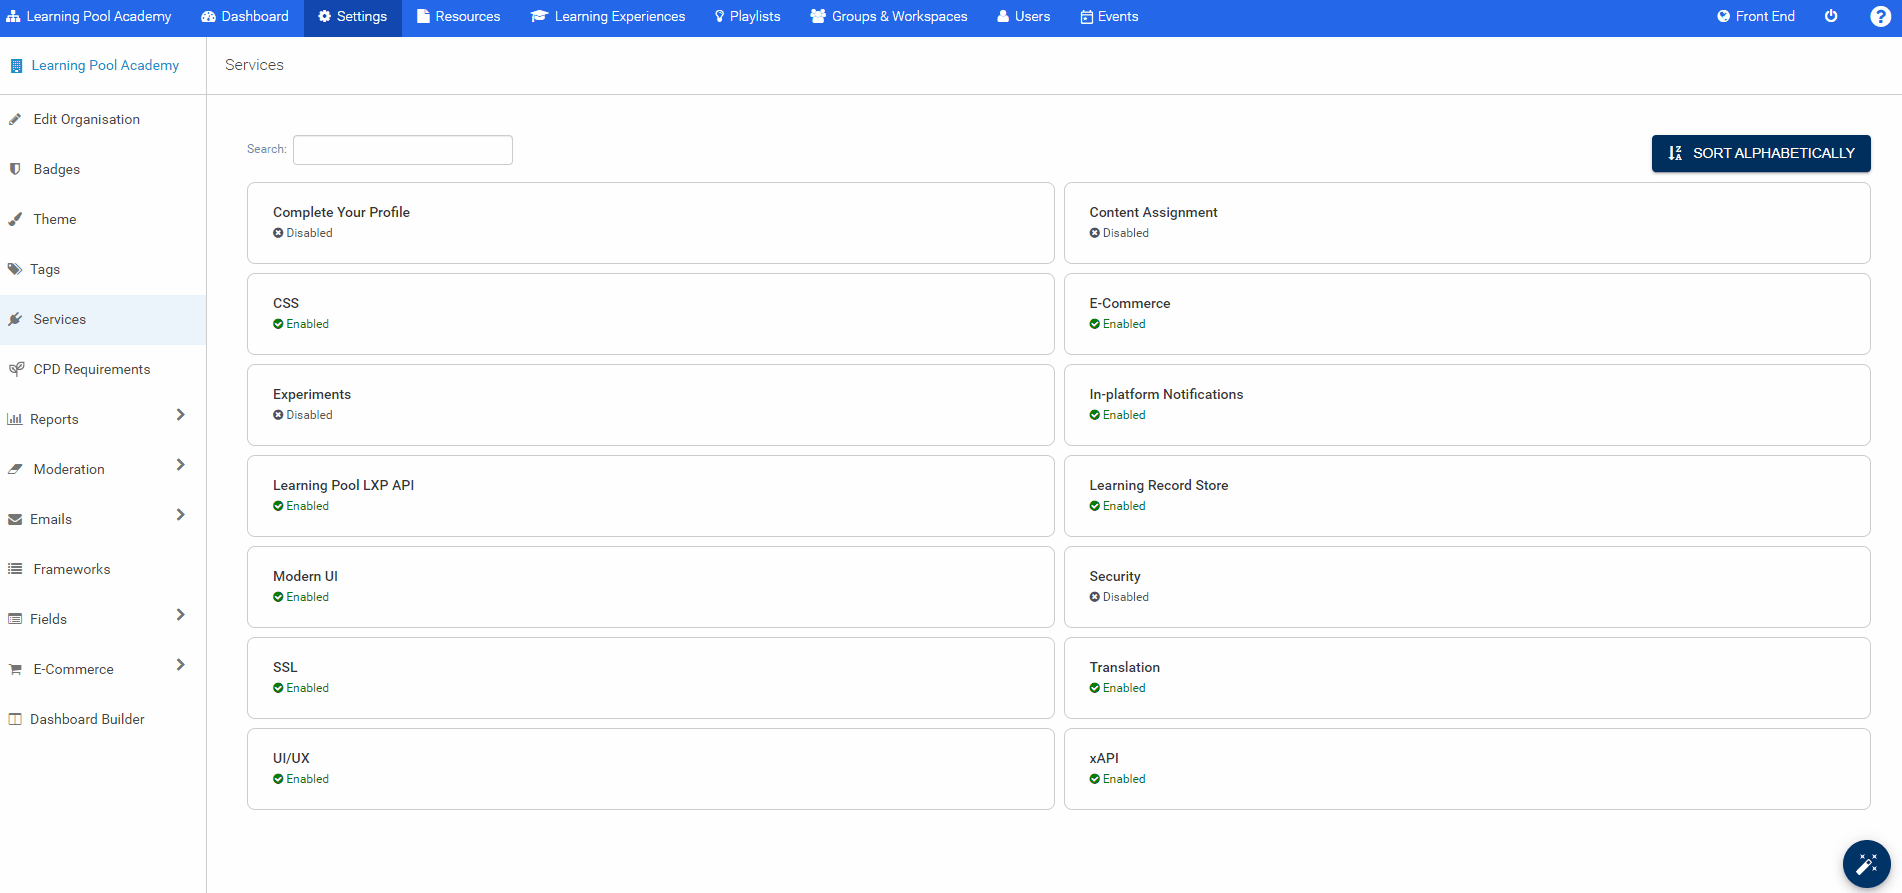Expand the Reports submenu chevron

click(x=181, y=415)
